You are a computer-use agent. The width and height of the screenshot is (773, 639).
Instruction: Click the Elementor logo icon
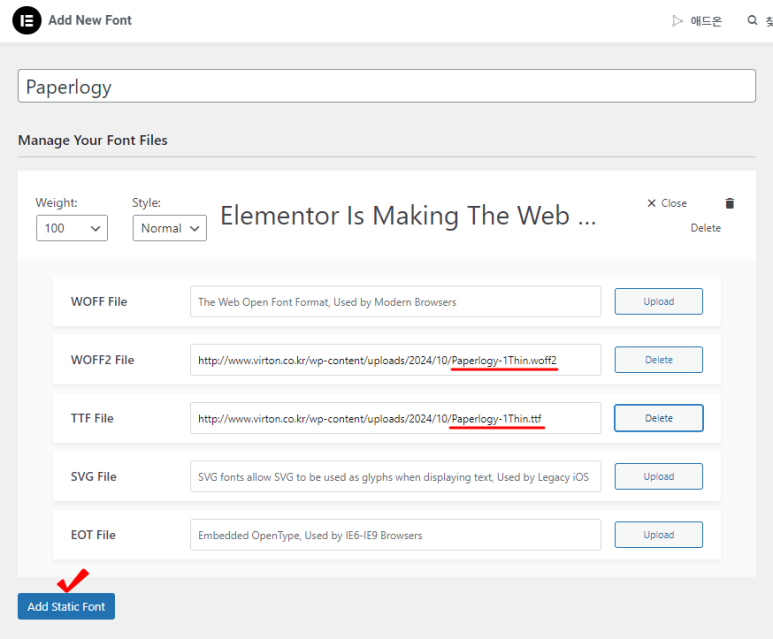pyautogui.click(x=27, y=20)
